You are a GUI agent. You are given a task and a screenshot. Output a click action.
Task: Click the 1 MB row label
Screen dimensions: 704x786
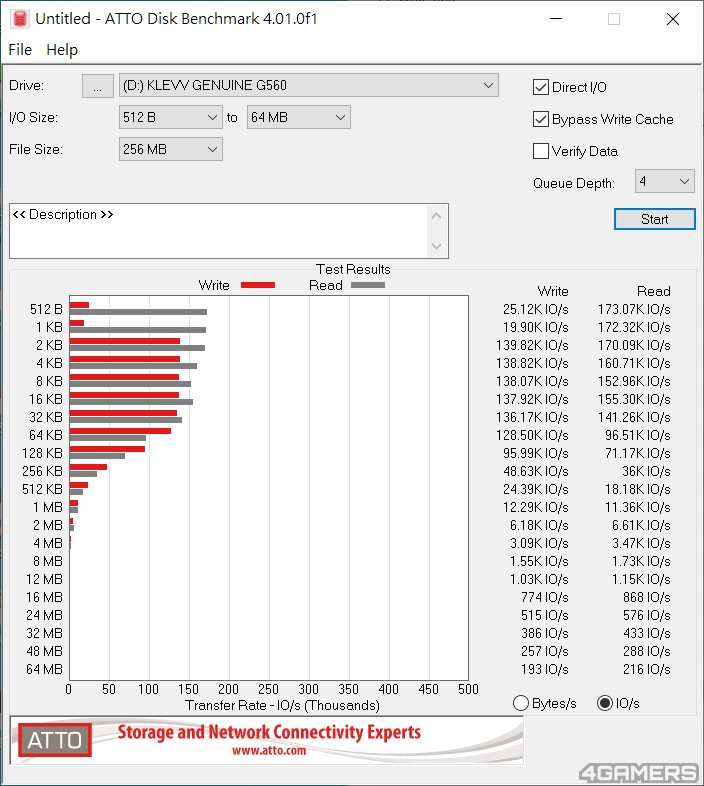tap(48, 507)
